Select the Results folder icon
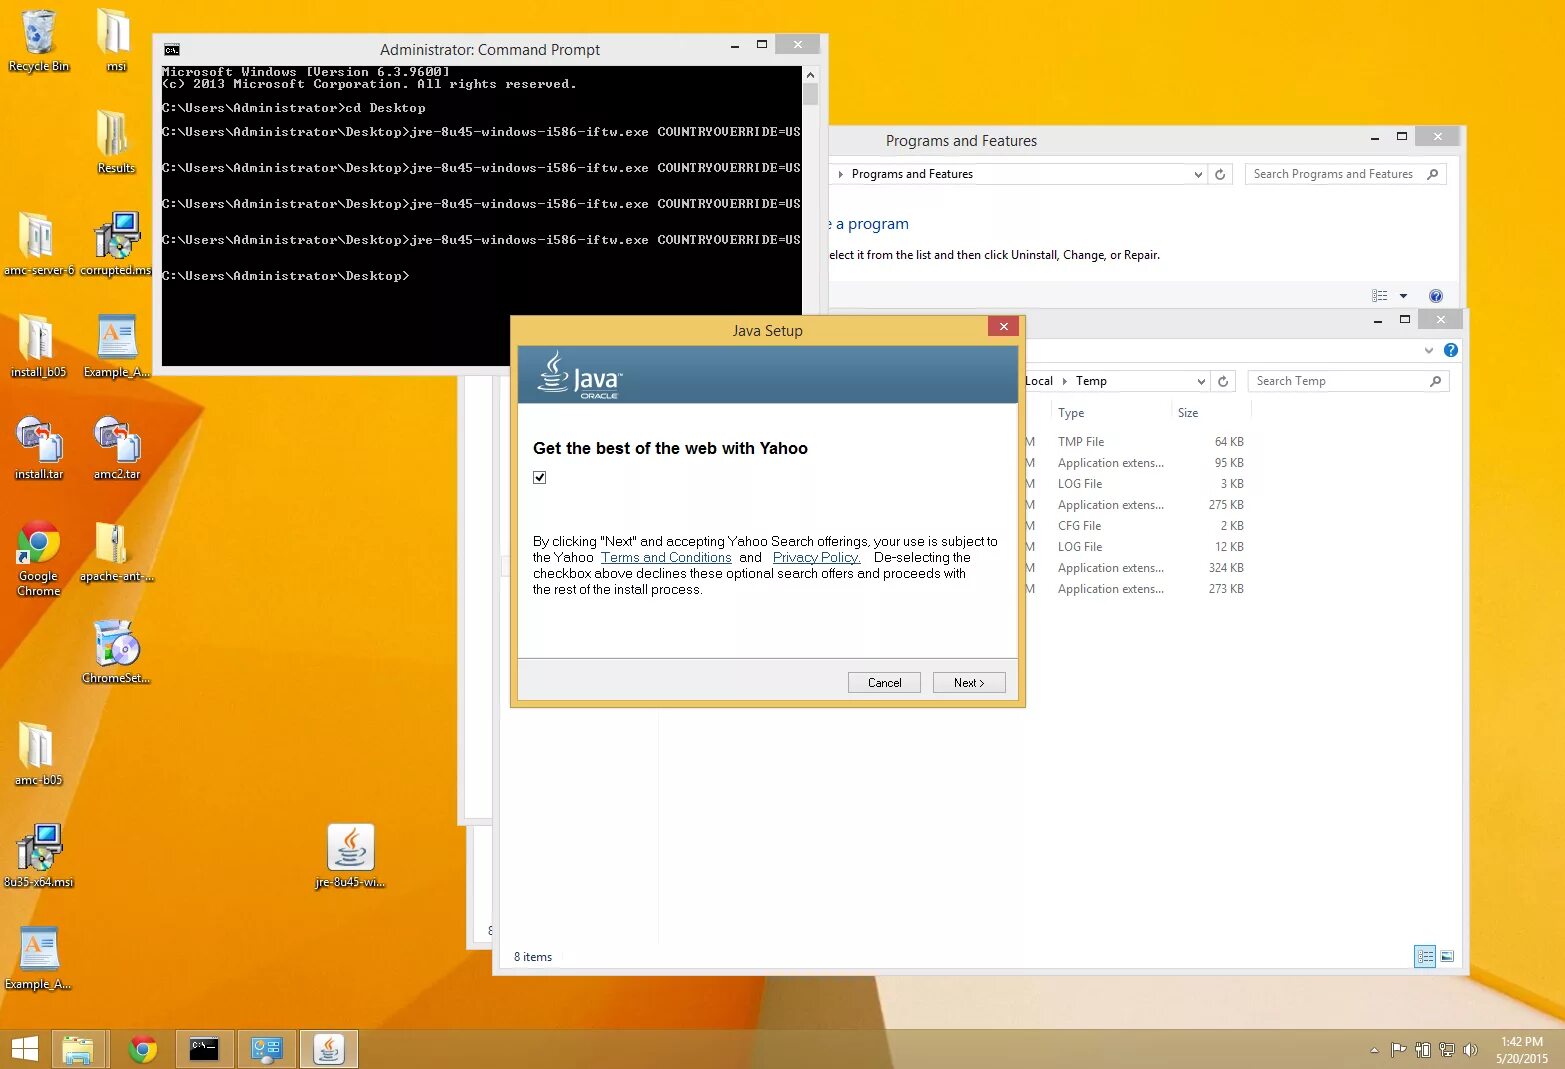 [115, 142]
